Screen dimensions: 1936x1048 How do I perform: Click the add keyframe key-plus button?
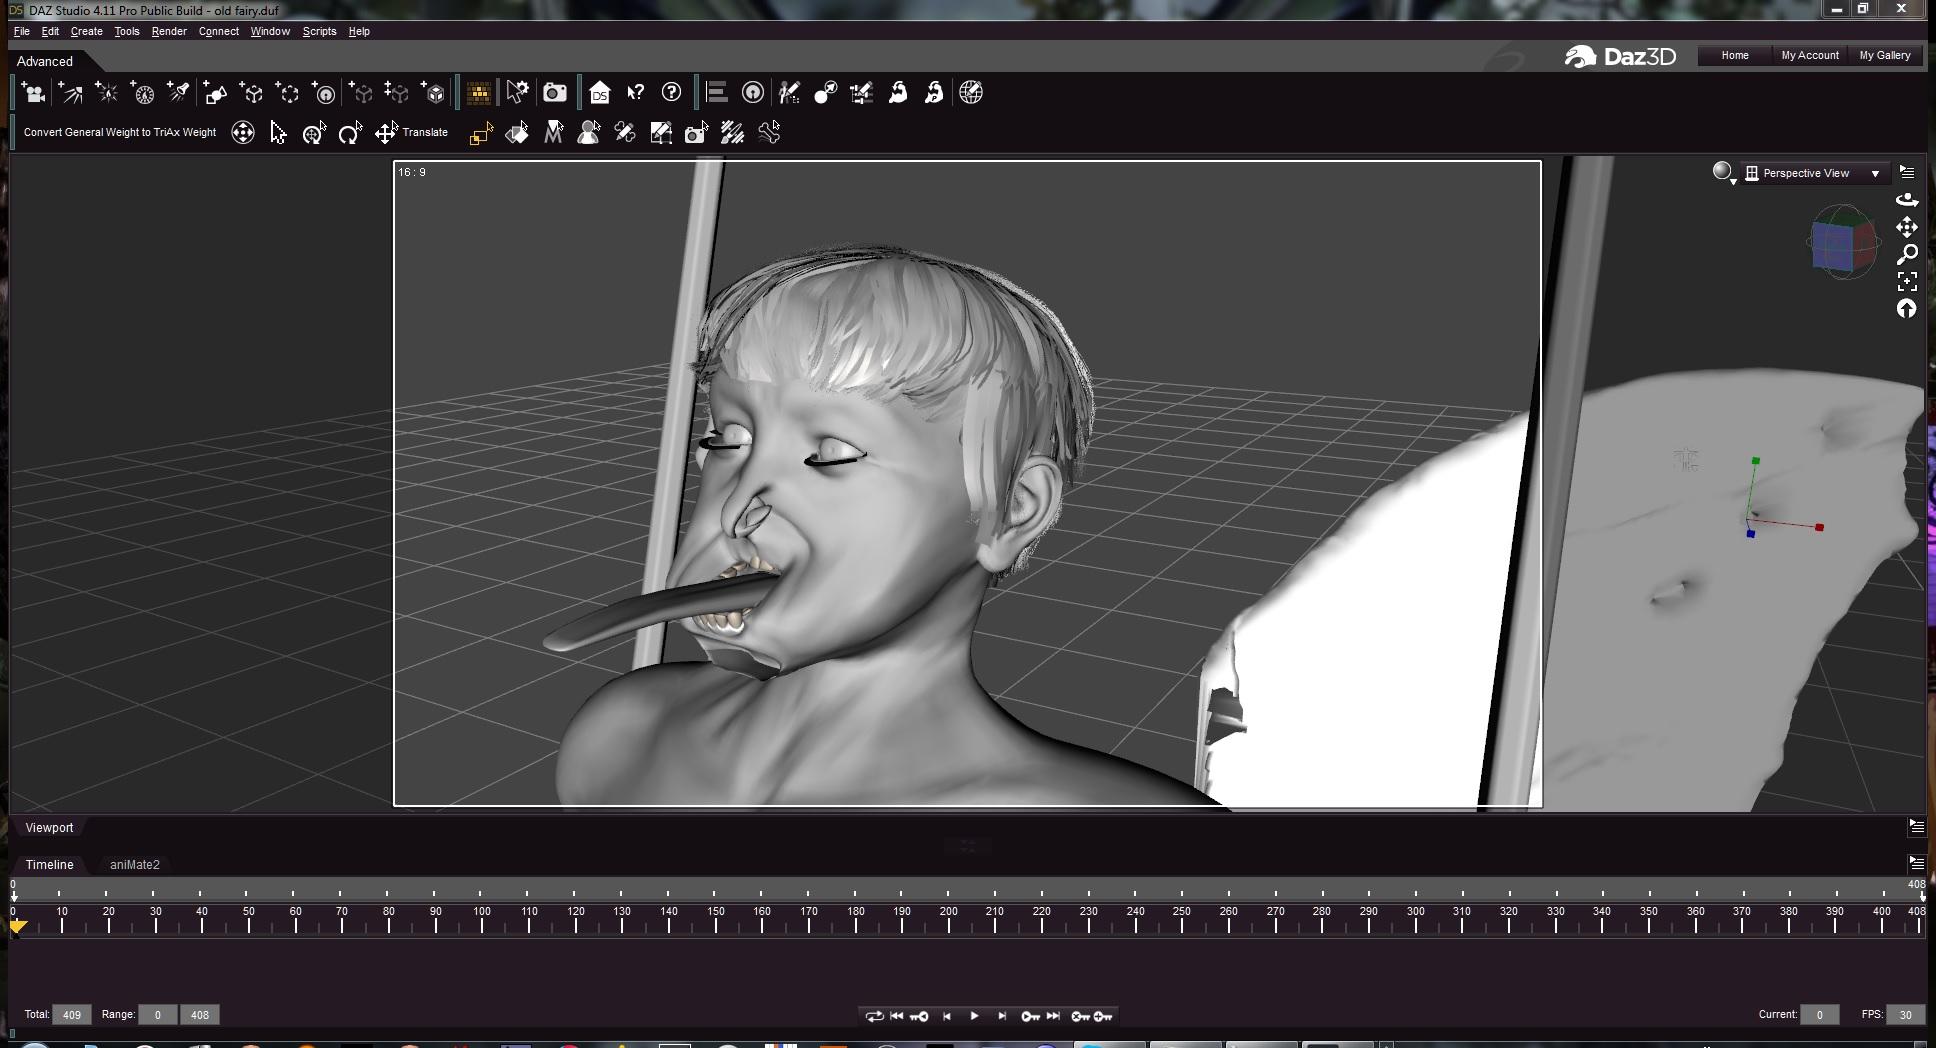1103,1016
